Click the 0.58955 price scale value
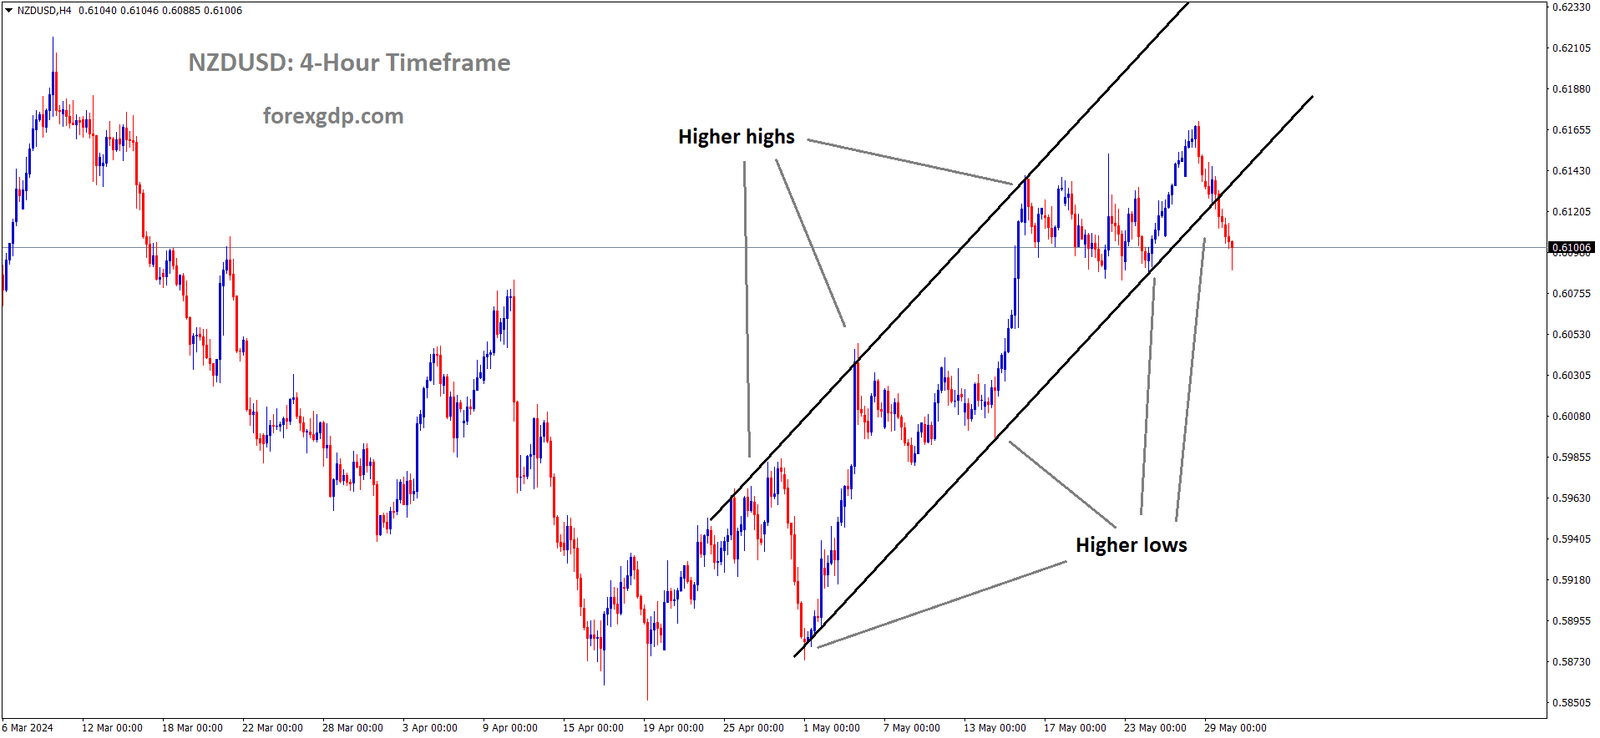This screenshot has width=1600, height=738. [1571, 621]
